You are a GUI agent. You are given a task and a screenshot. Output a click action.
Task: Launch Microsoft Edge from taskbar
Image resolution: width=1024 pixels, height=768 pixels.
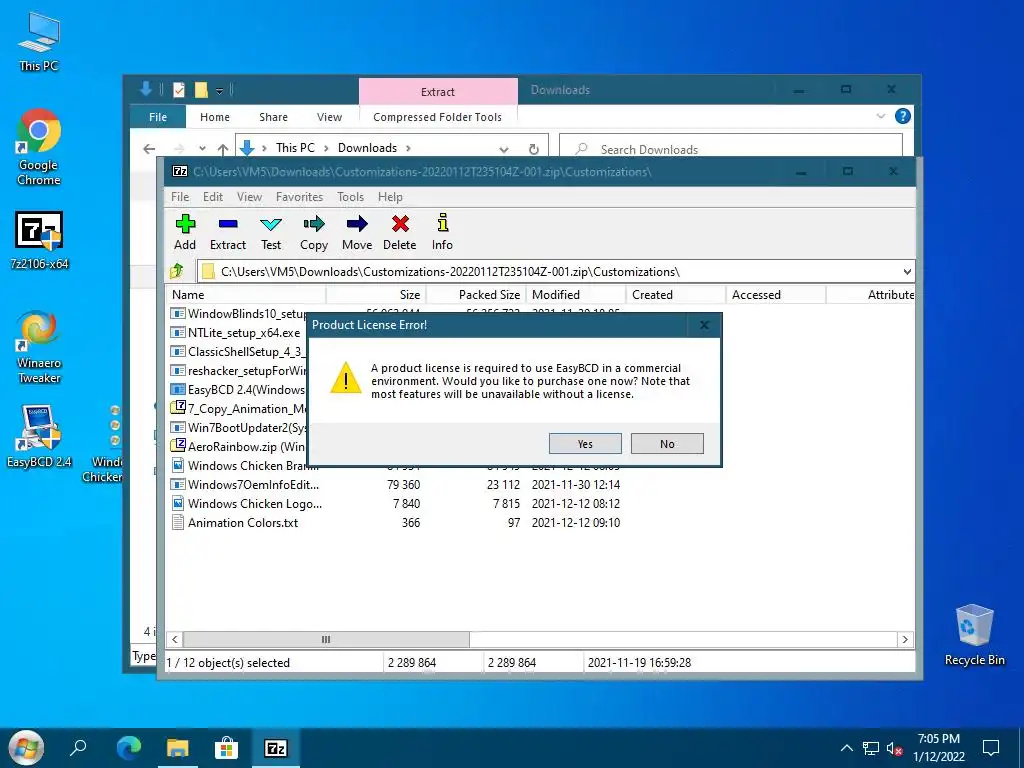click(x=129, y=748)
